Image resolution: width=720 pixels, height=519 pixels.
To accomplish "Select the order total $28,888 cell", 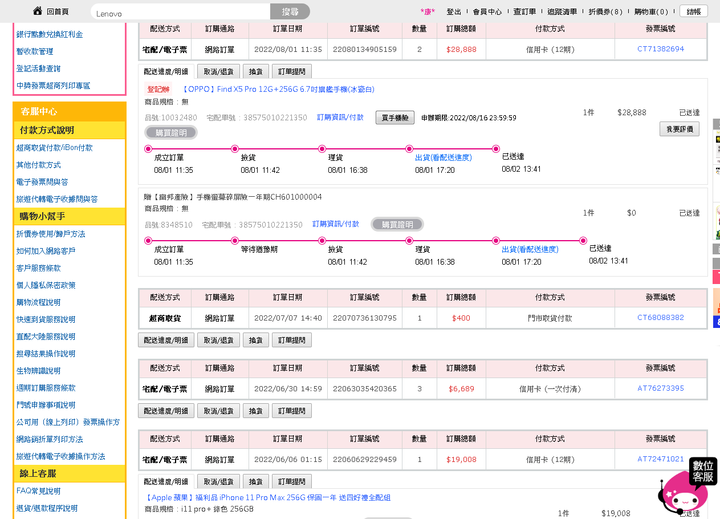I will coord(461,49).
